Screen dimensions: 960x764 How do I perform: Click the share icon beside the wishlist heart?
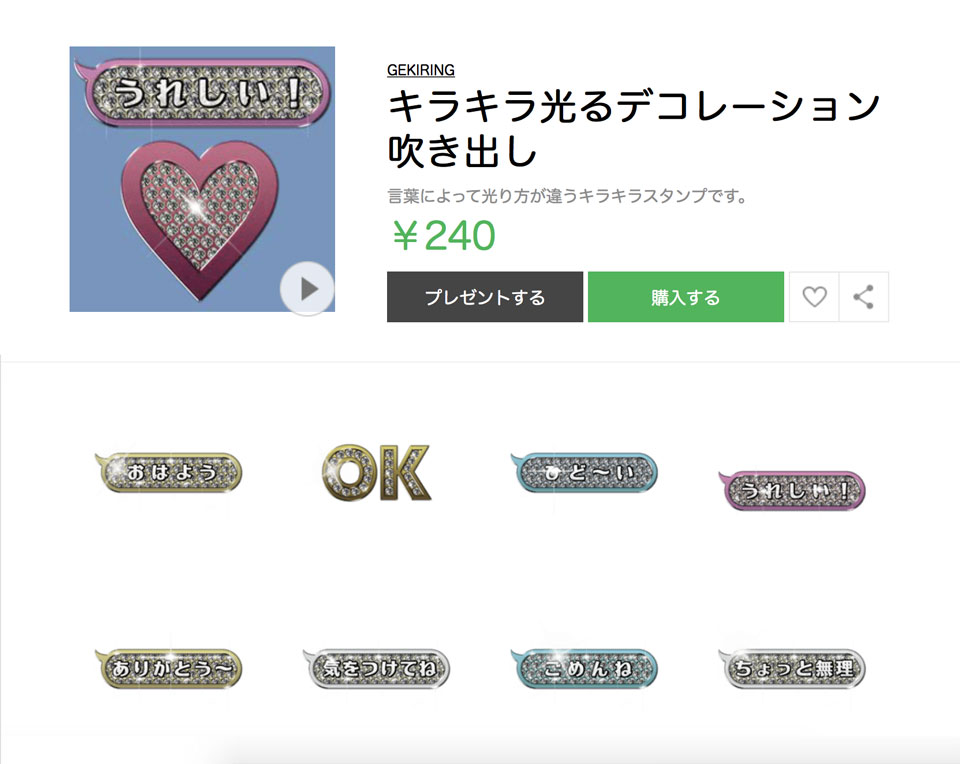click(x=864, y=297)
